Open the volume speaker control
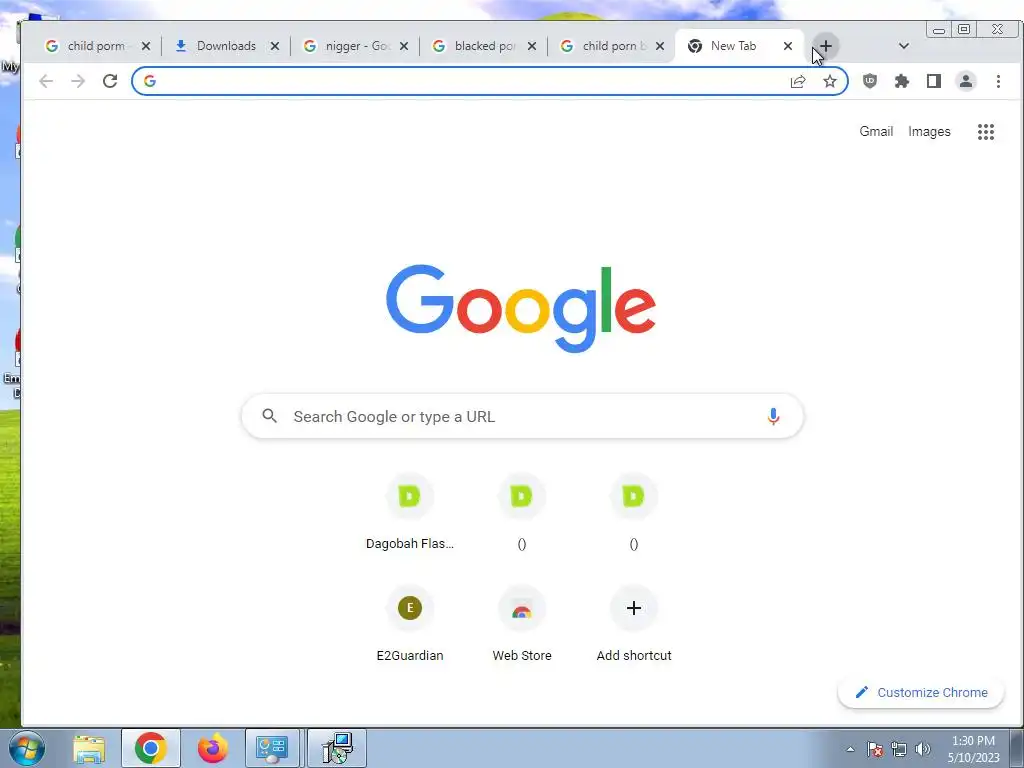This screenshot has height=768, width=1024. coord(922,749)
